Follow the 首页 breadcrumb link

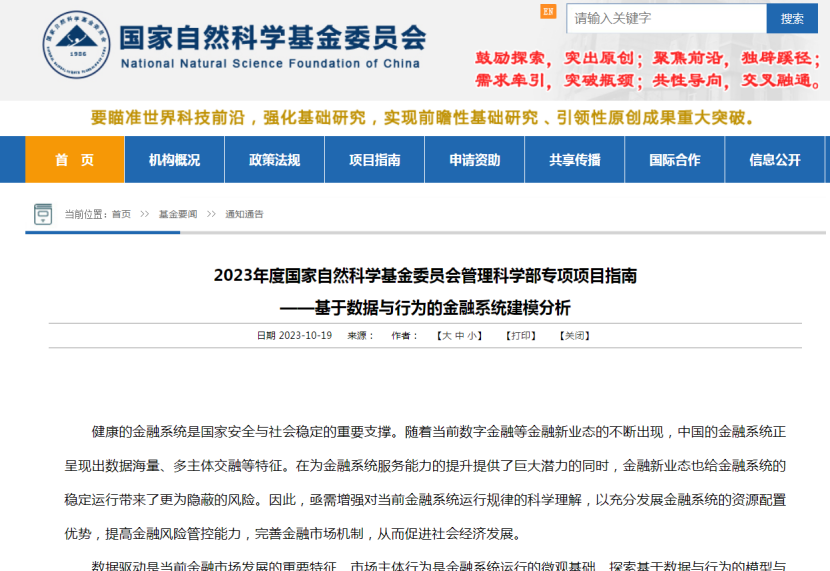(x=121, y=214)
